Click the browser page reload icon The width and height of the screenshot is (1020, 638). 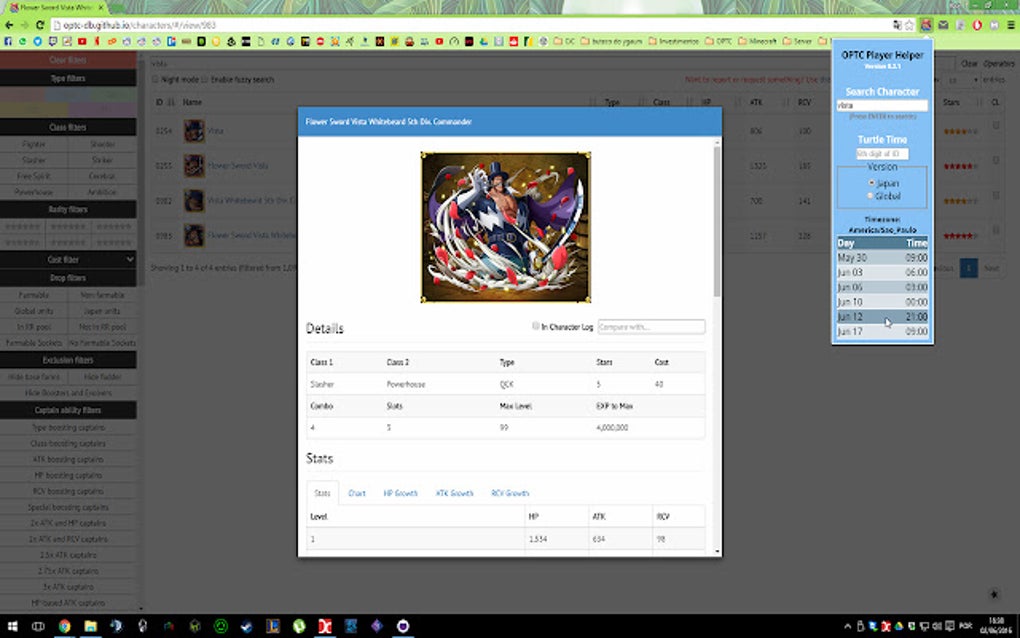pyautogui.click(x=40, y=26)
